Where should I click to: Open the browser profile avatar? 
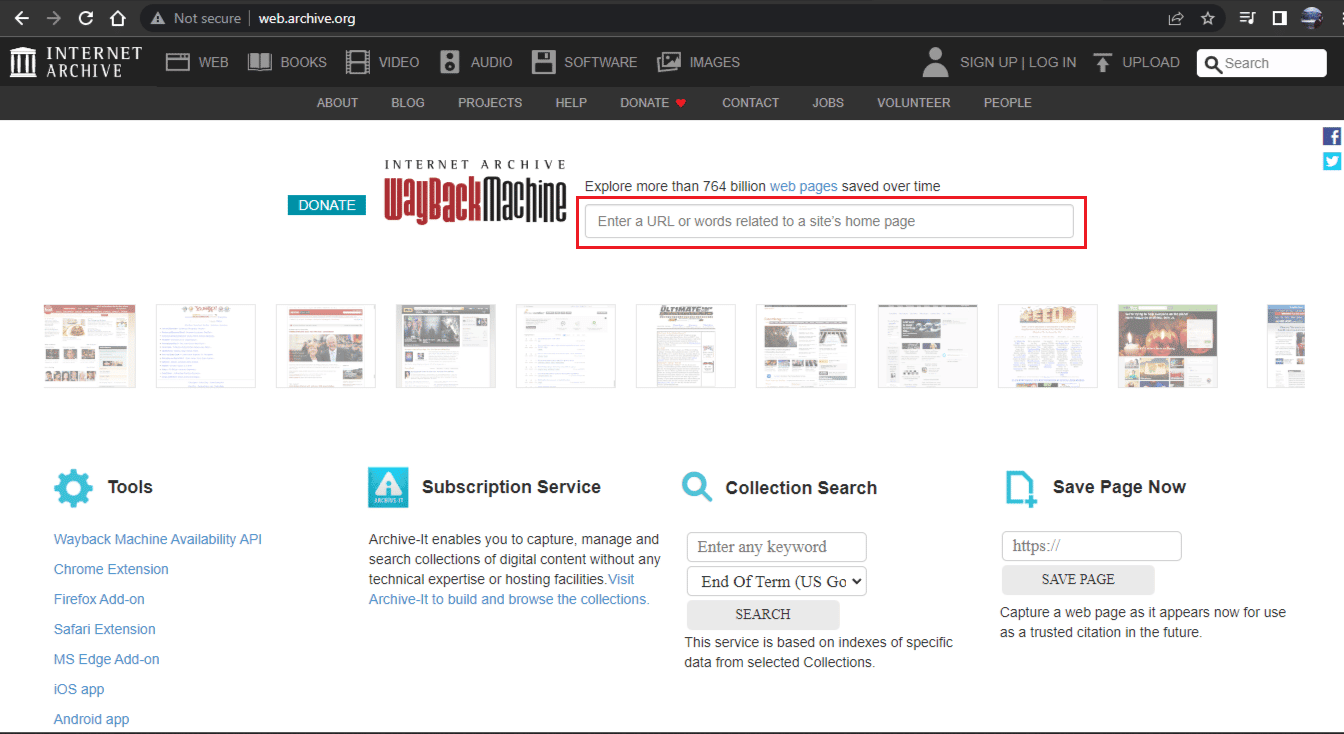pos(1312,17)
